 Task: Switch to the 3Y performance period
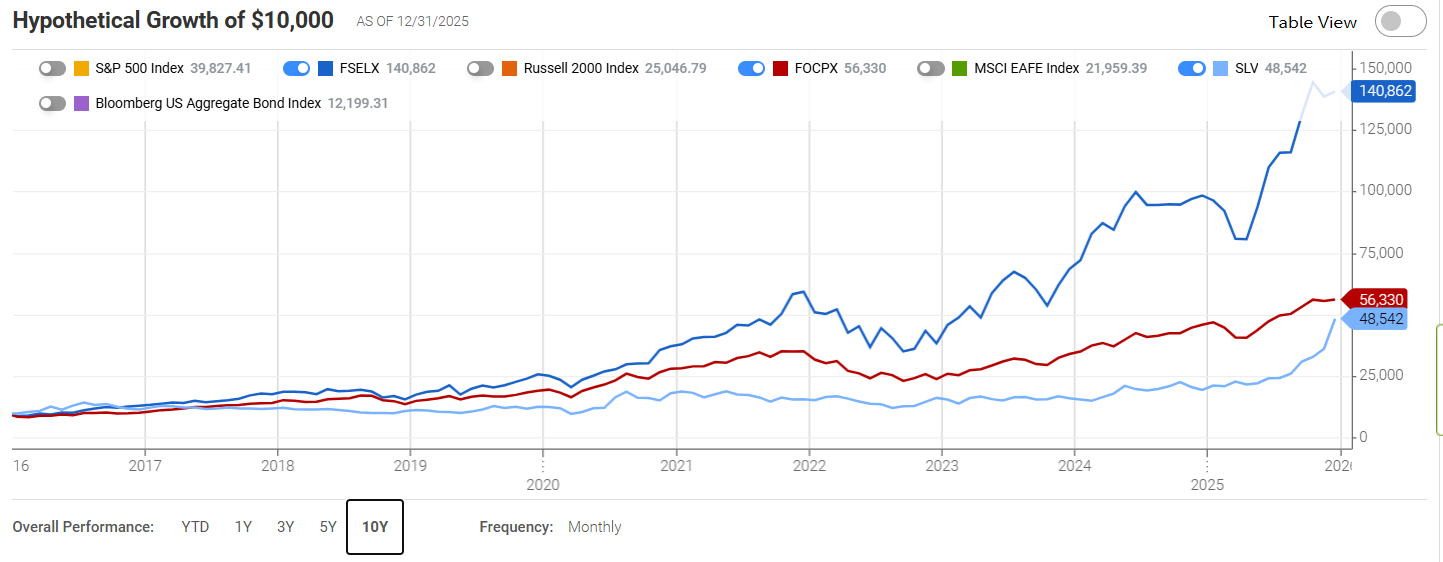pyautogui.click(x=286, y=527)
